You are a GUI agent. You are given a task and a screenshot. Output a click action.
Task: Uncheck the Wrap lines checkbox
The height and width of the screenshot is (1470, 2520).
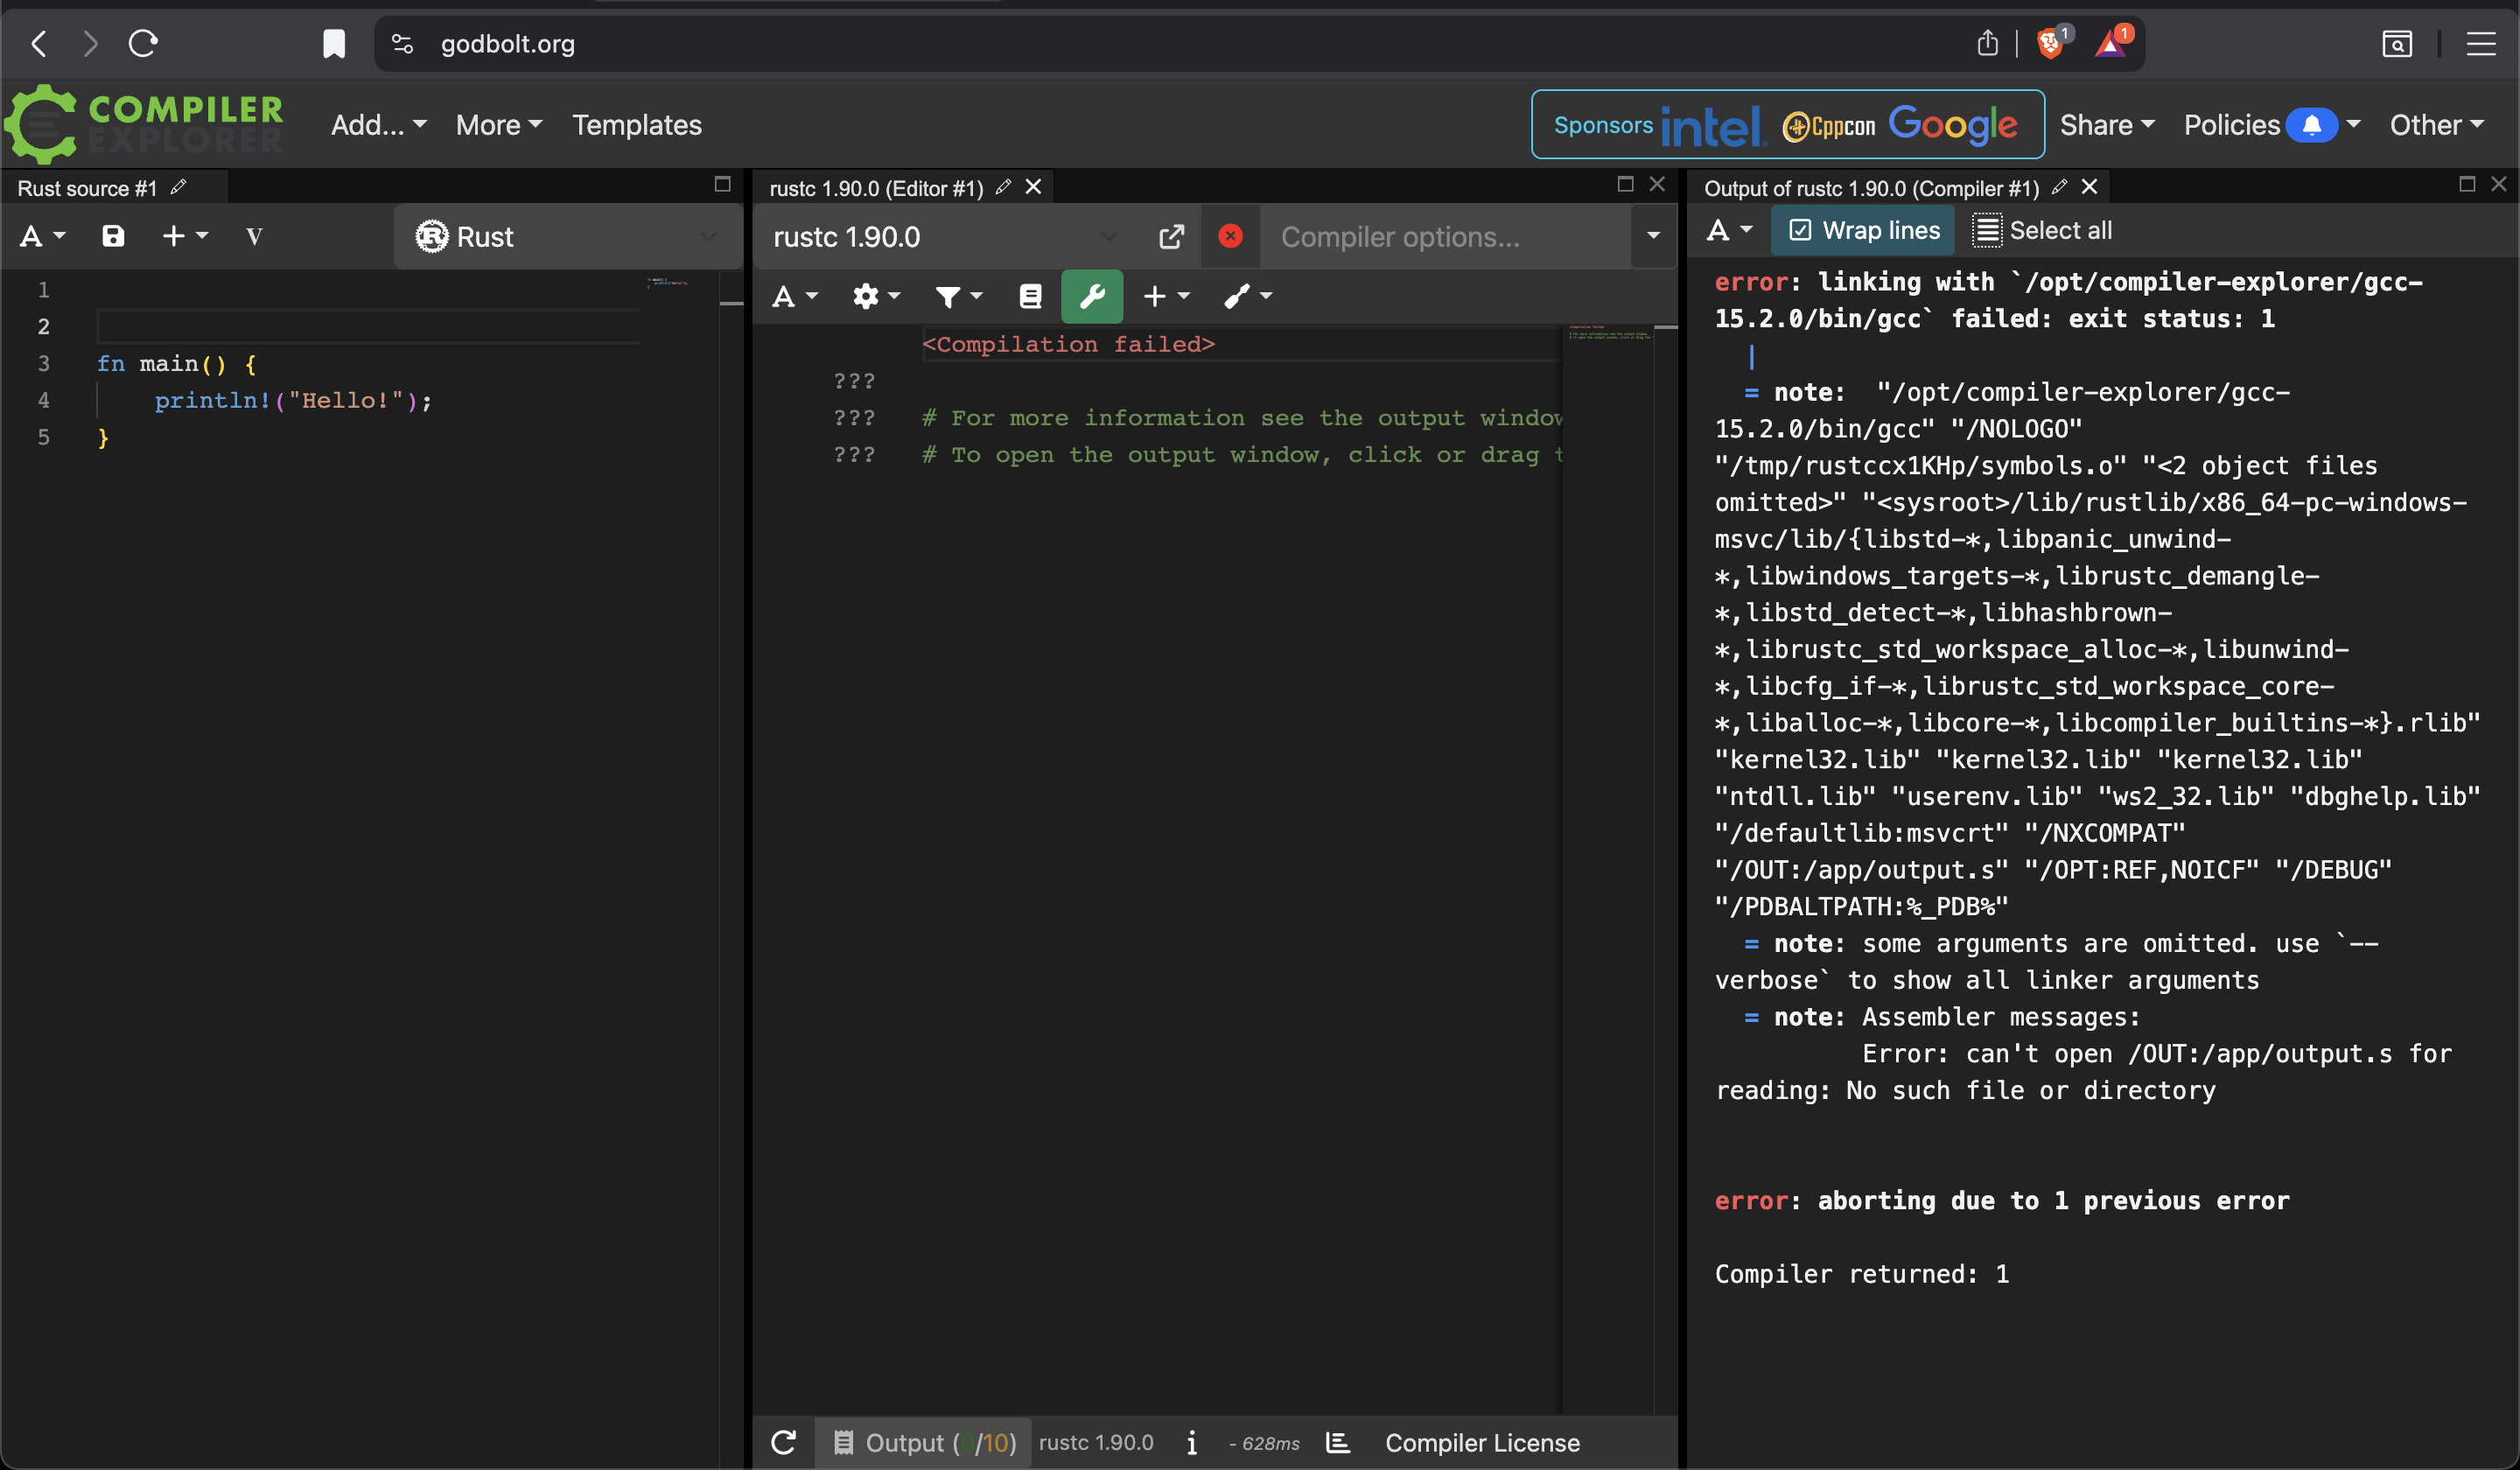[x=1800, y=231]
